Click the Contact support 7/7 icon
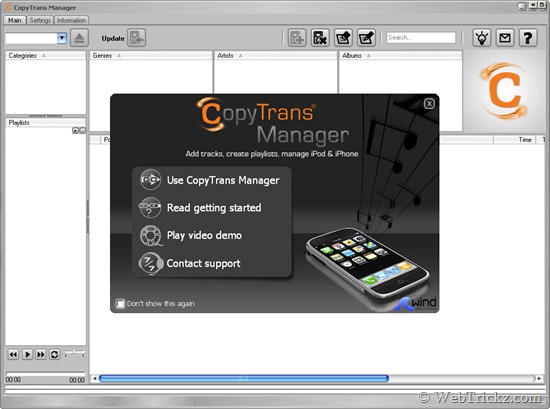Screen dimensions: 550x409 (150, 263)
